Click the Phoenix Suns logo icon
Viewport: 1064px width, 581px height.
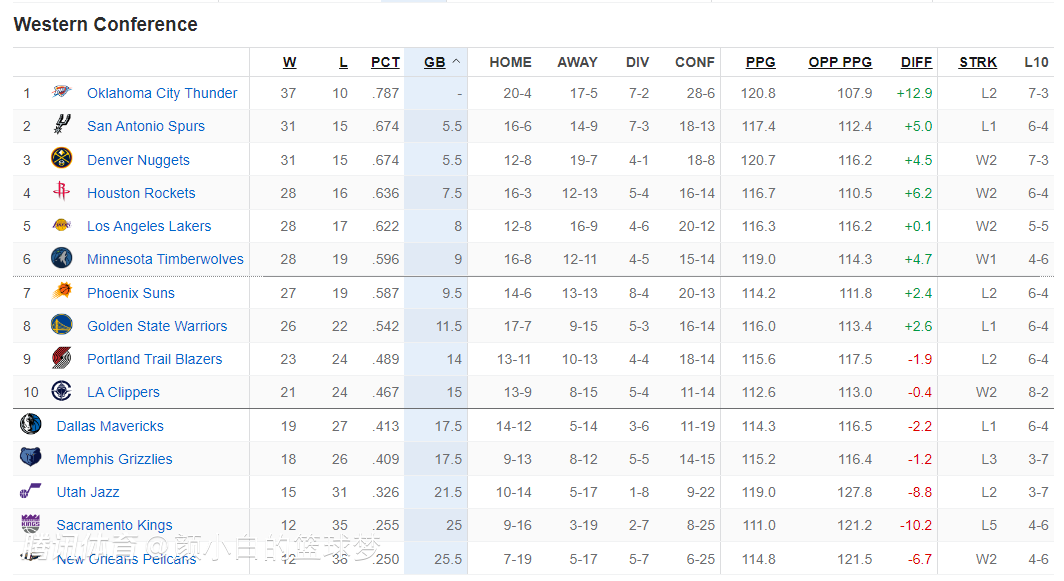pyautogui.click(x=61, y=293)
